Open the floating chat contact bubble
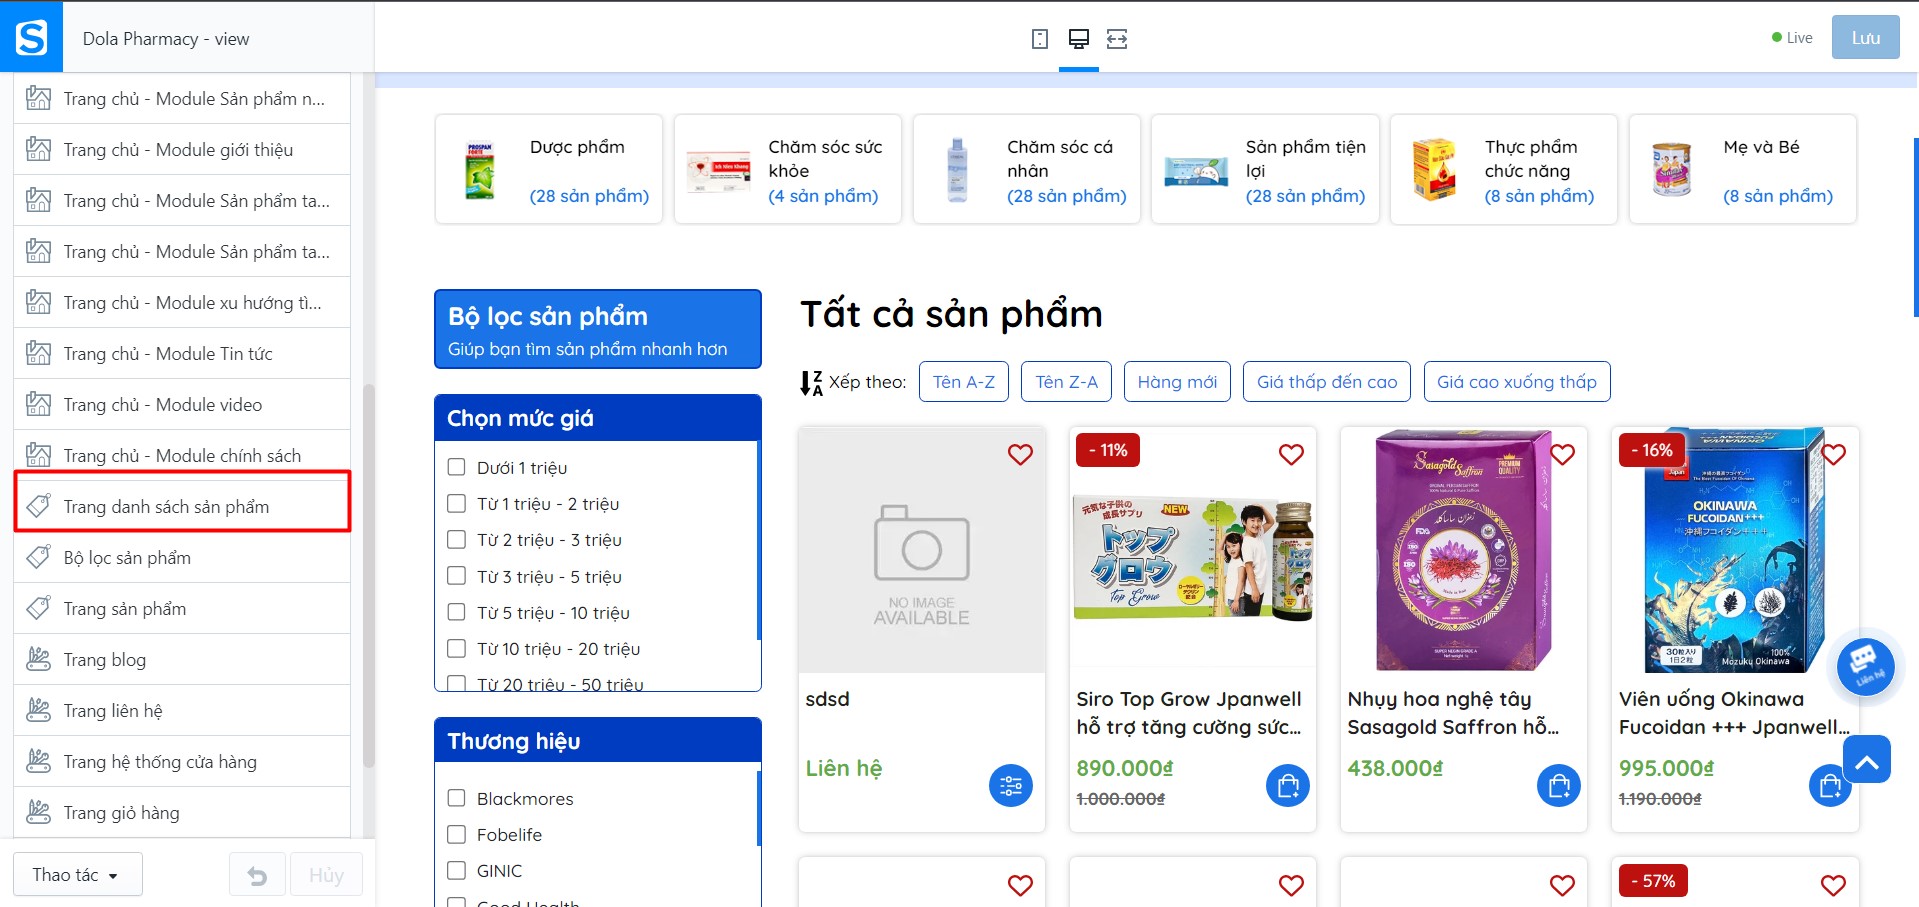The image size is (1919, 907). coord(1865,666)
